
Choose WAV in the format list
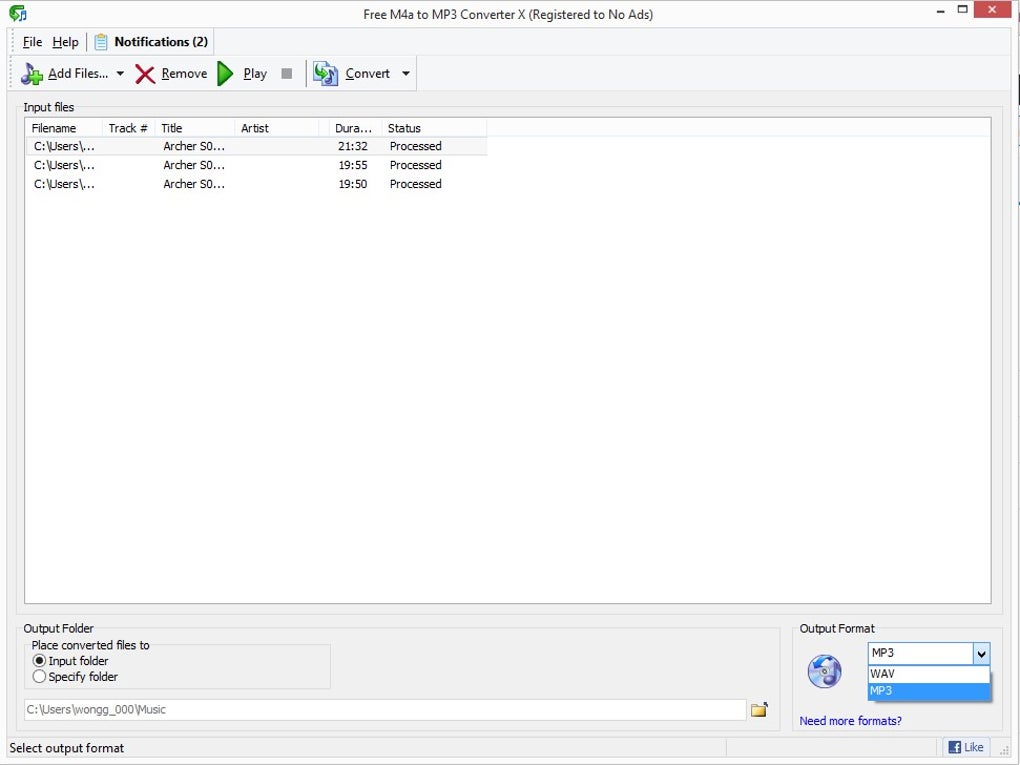click(929, 674)
